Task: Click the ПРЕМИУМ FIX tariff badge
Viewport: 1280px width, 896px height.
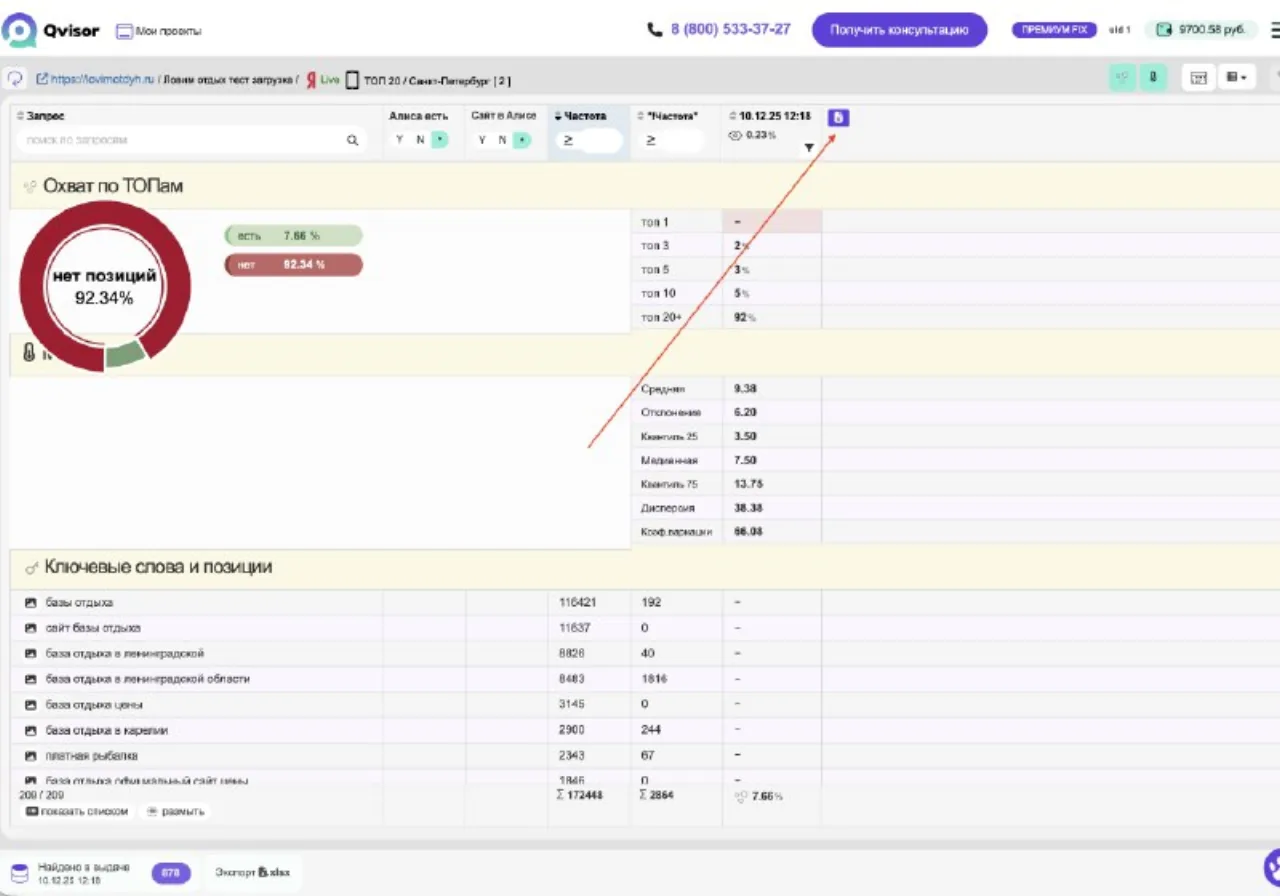Action: tap(1055, 30)
